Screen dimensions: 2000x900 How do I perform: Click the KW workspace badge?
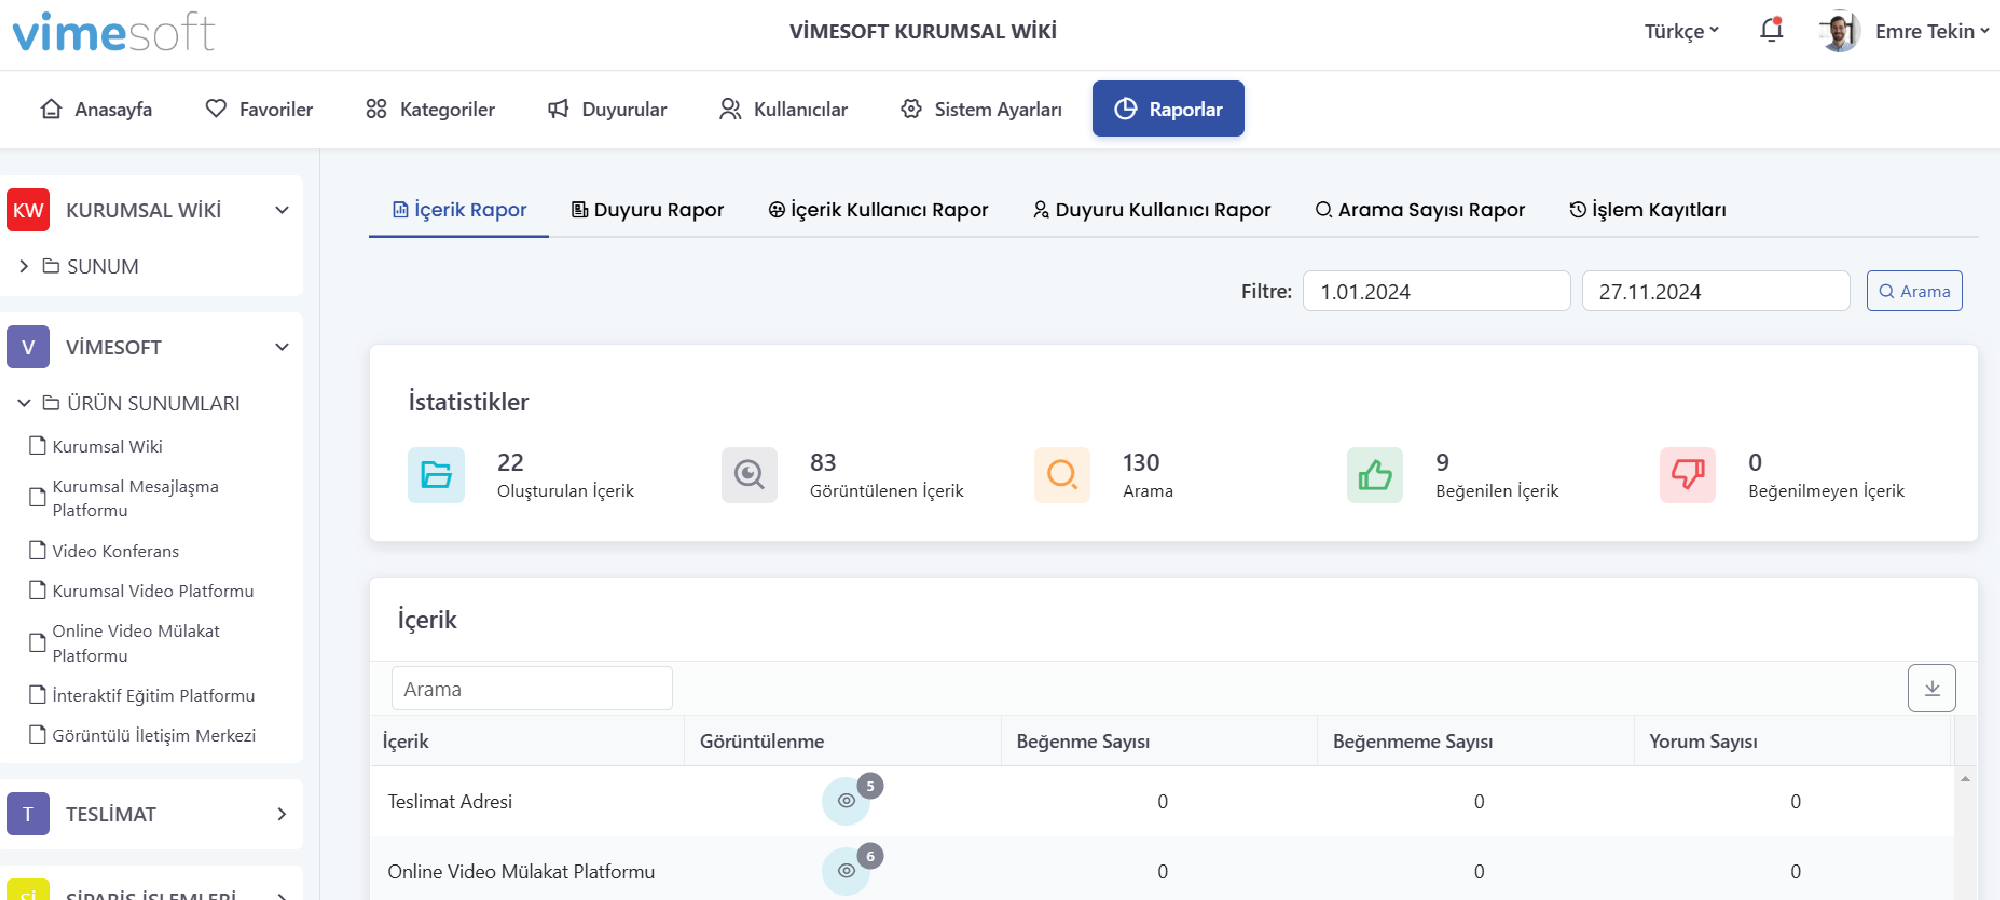coord(28,210)
